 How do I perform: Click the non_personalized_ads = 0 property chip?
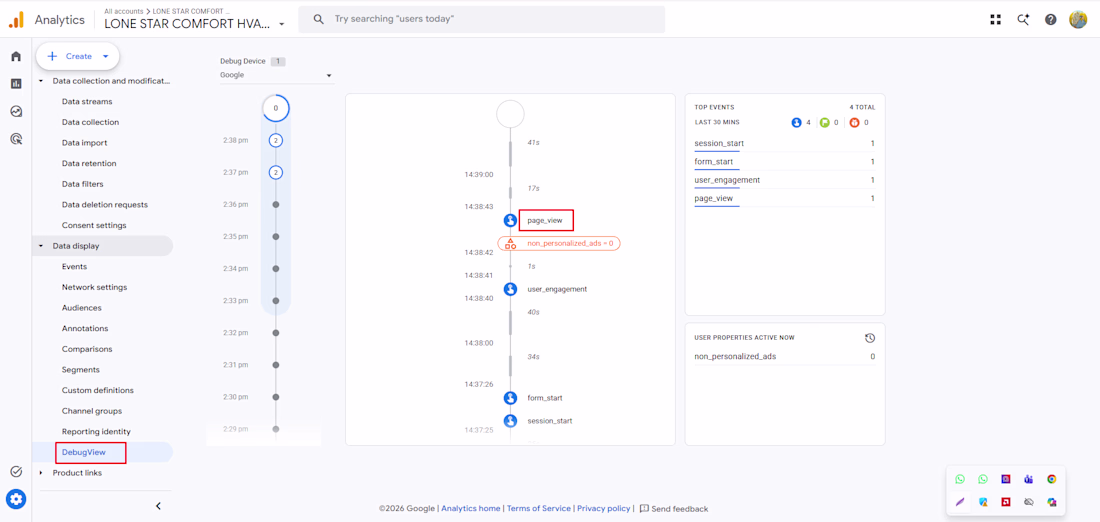pyautogui.click(x=559, y=243)
